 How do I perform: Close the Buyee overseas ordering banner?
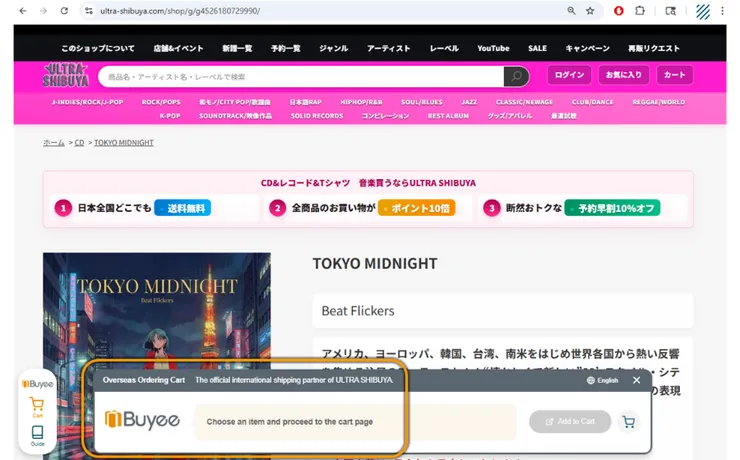point(636,380)
